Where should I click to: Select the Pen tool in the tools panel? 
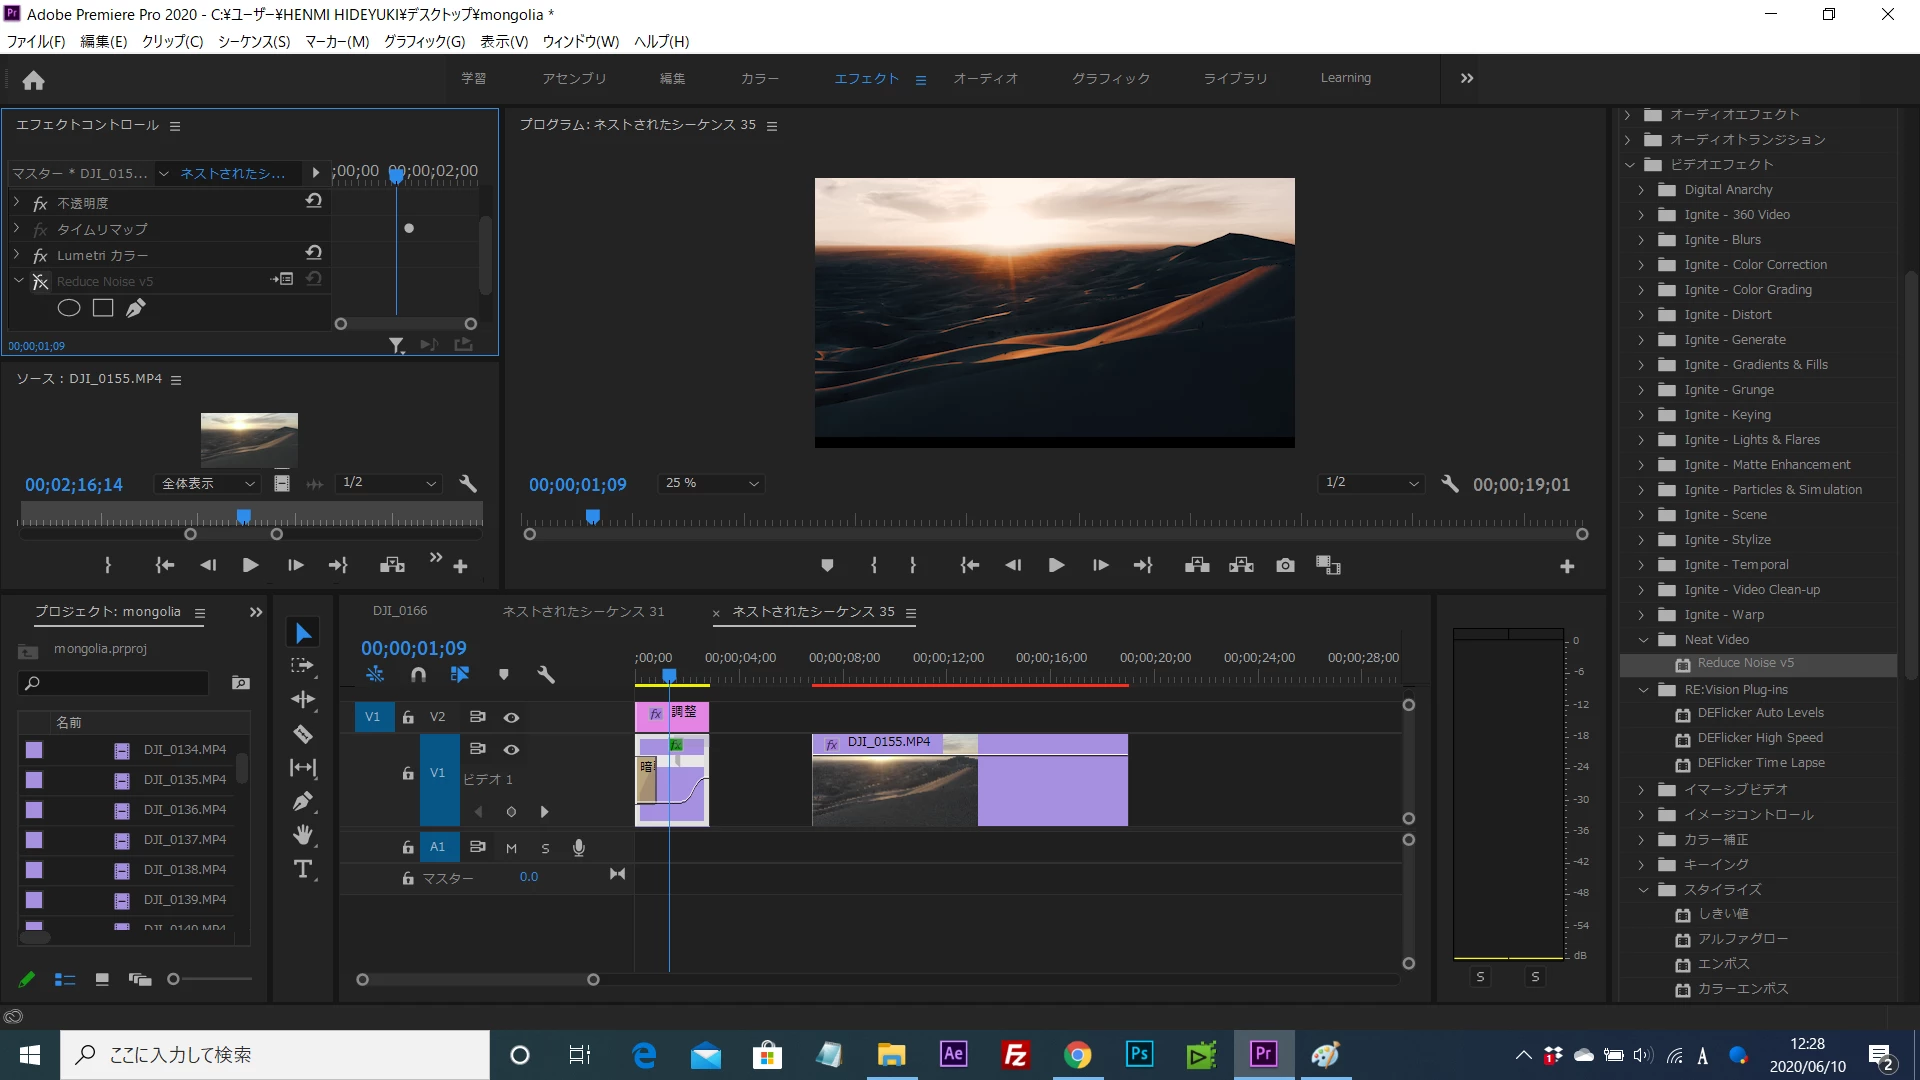[x=303, y=801]
